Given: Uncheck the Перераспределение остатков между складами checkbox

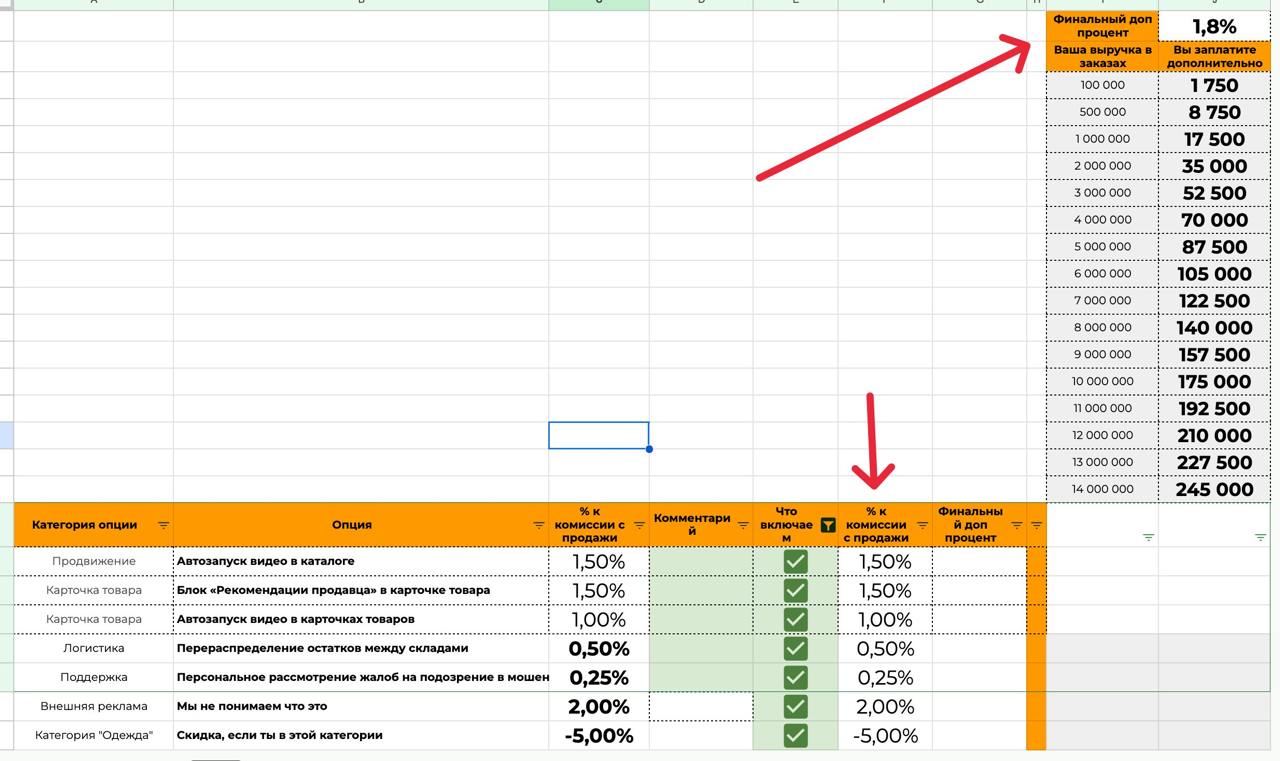Looking at the screenshot, I should point(795,649).
